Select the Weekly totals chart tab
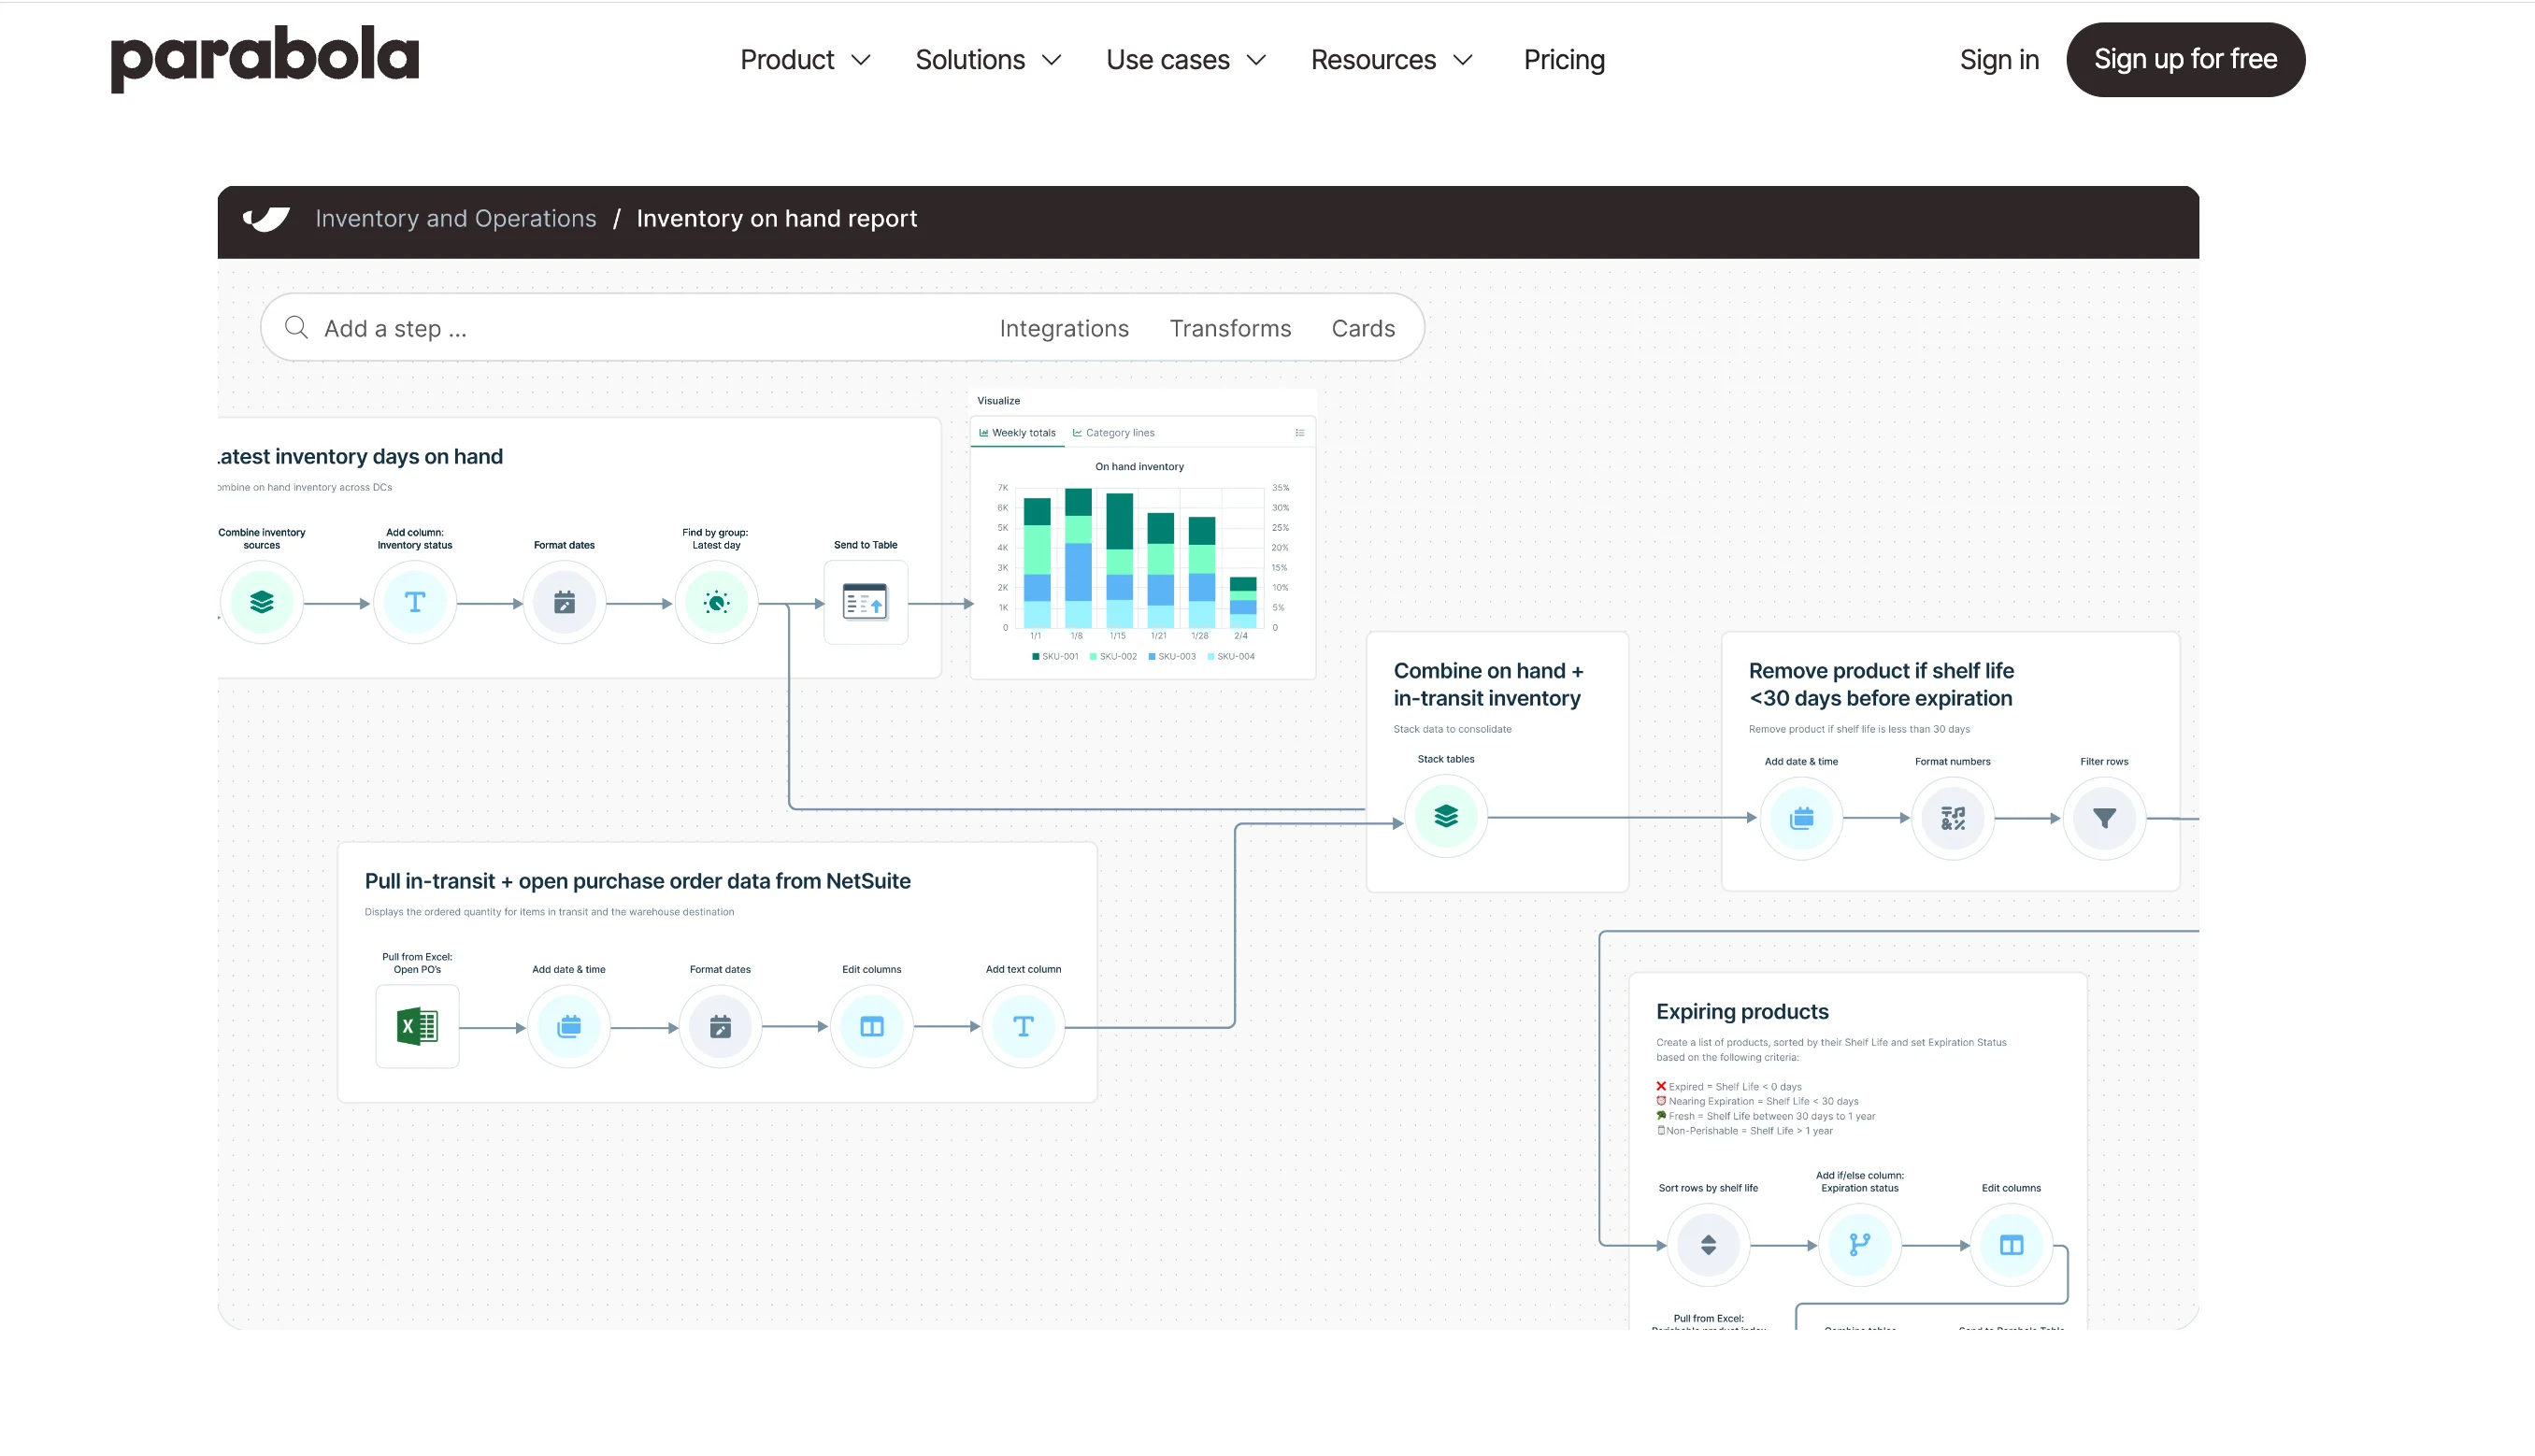This screenshot has height=1456, width=2535. 1017,433
